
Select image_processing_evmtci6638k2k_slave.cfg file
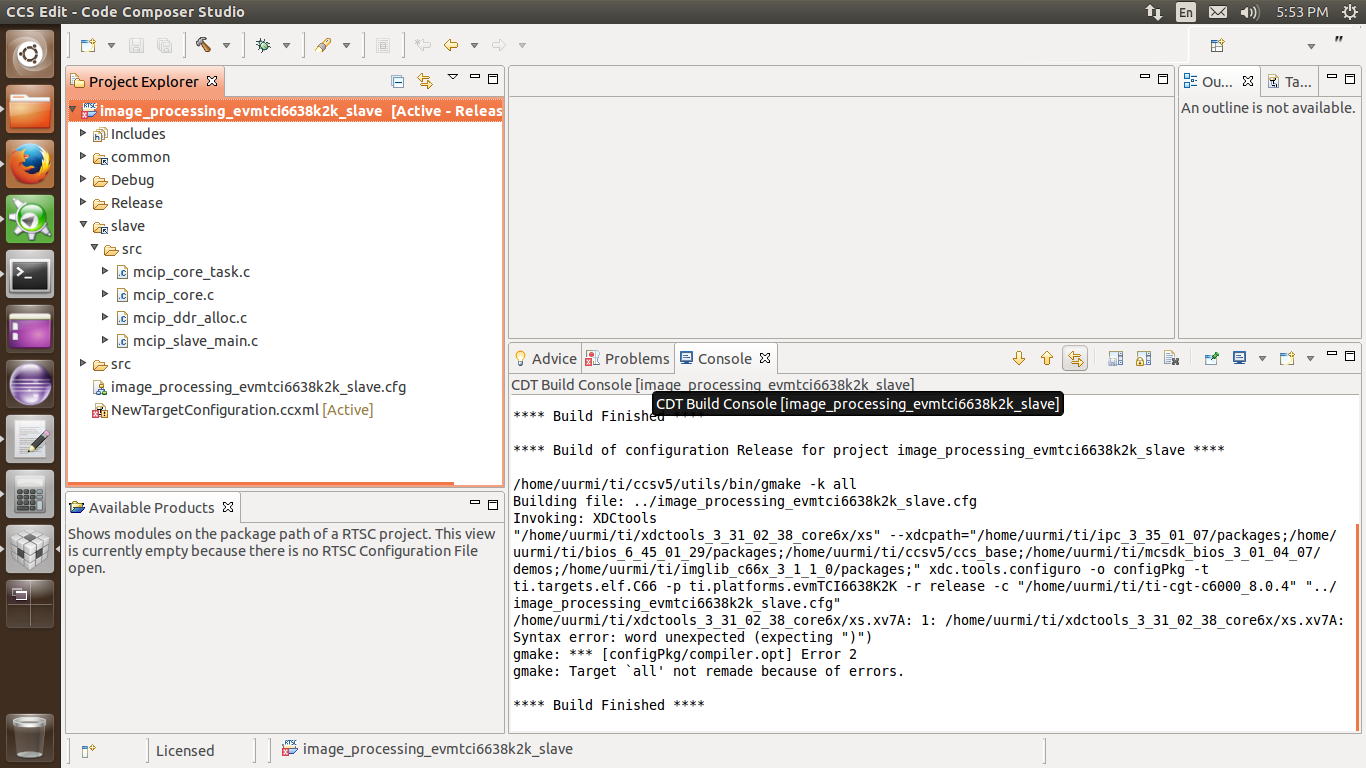coord(258,387)
